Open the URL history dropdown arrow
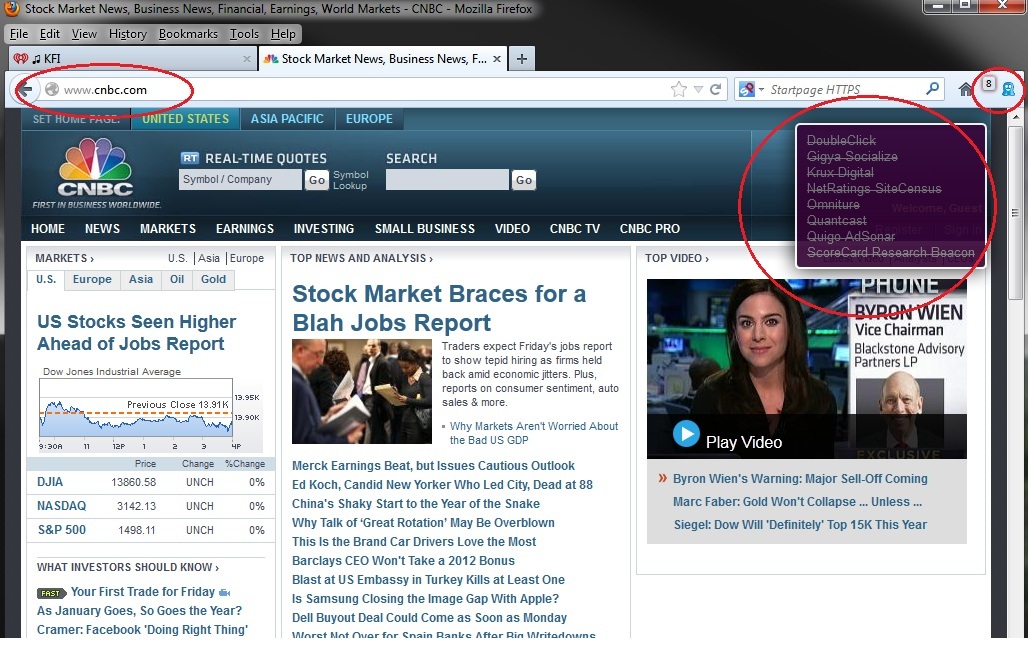This screenshot has height=668, width=1028. pos(698,89)
